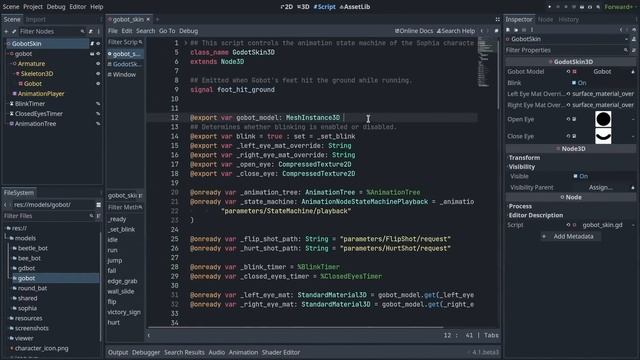Click the instance child scene link icon
This screenshot has height=360, width=640.
[14, 31]
